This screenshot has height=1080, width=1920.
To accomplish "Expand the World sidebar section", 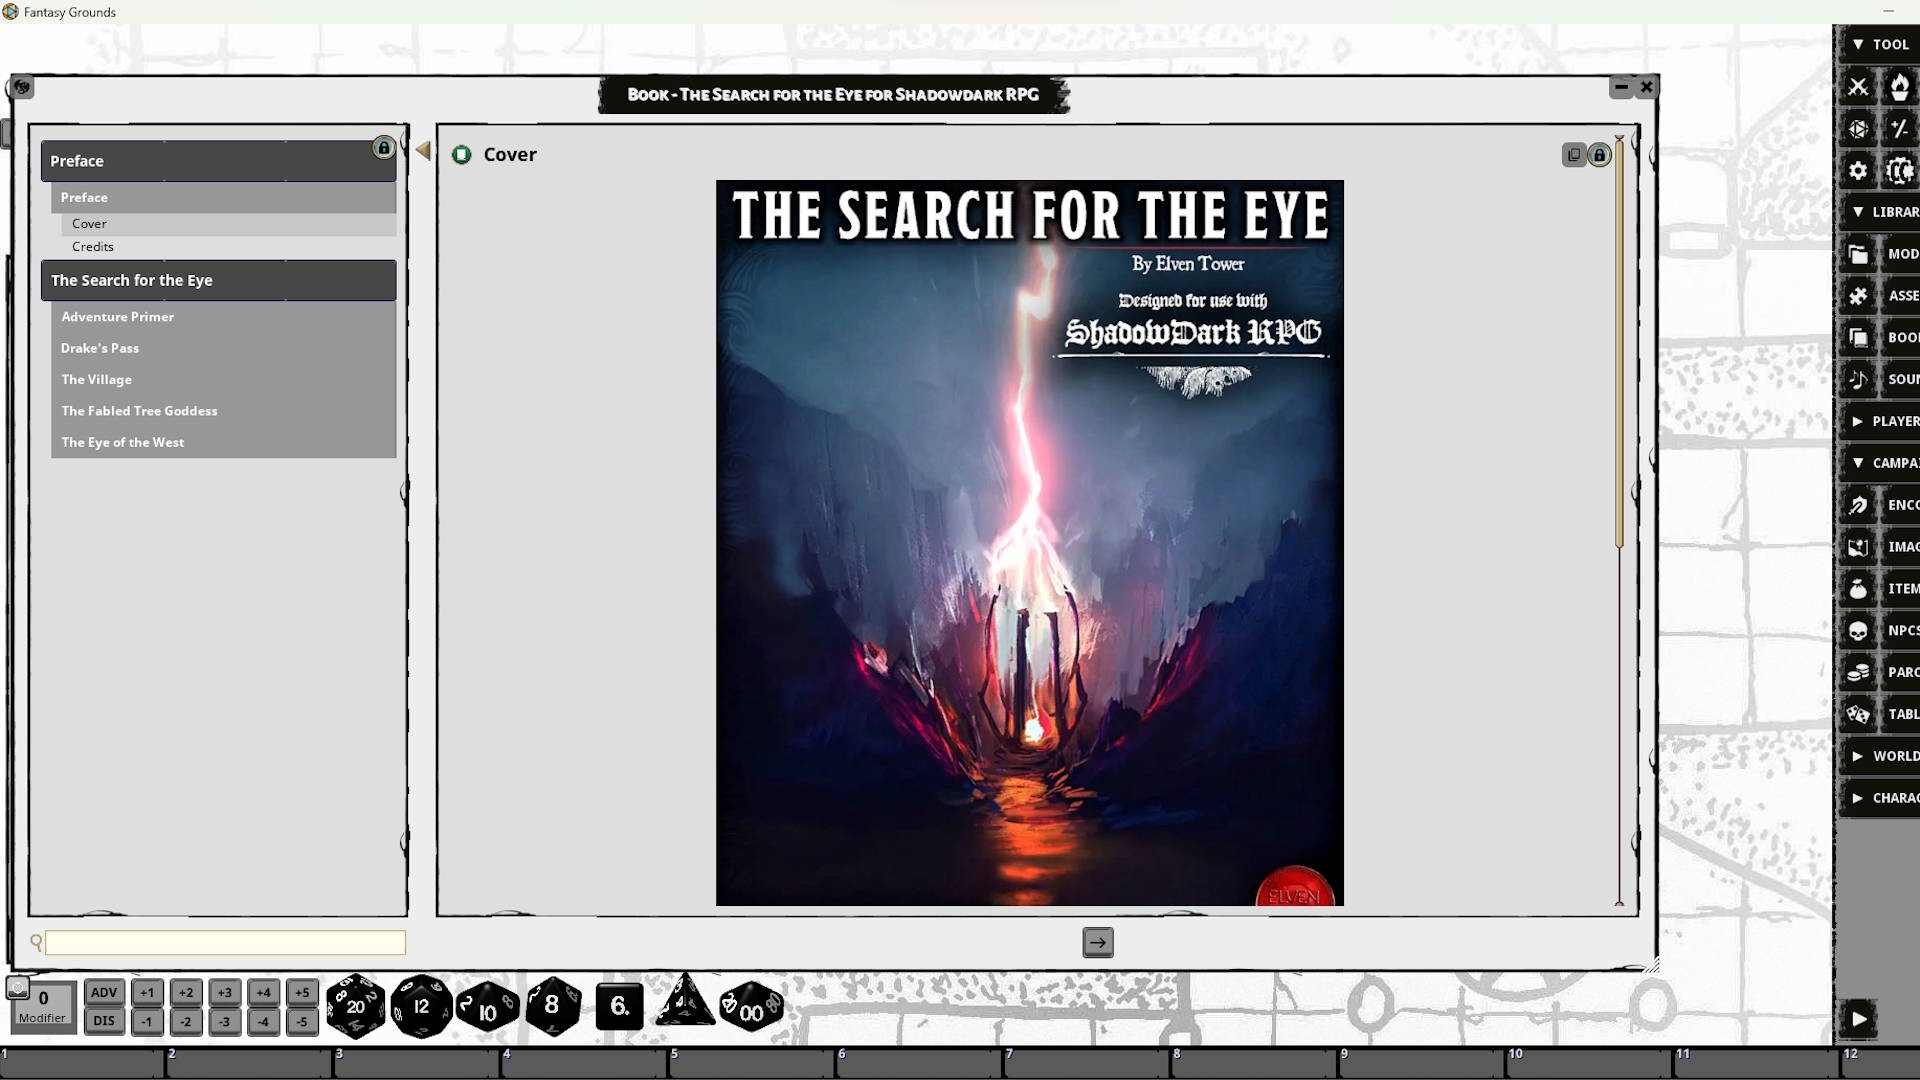I will coord(1880,756).
